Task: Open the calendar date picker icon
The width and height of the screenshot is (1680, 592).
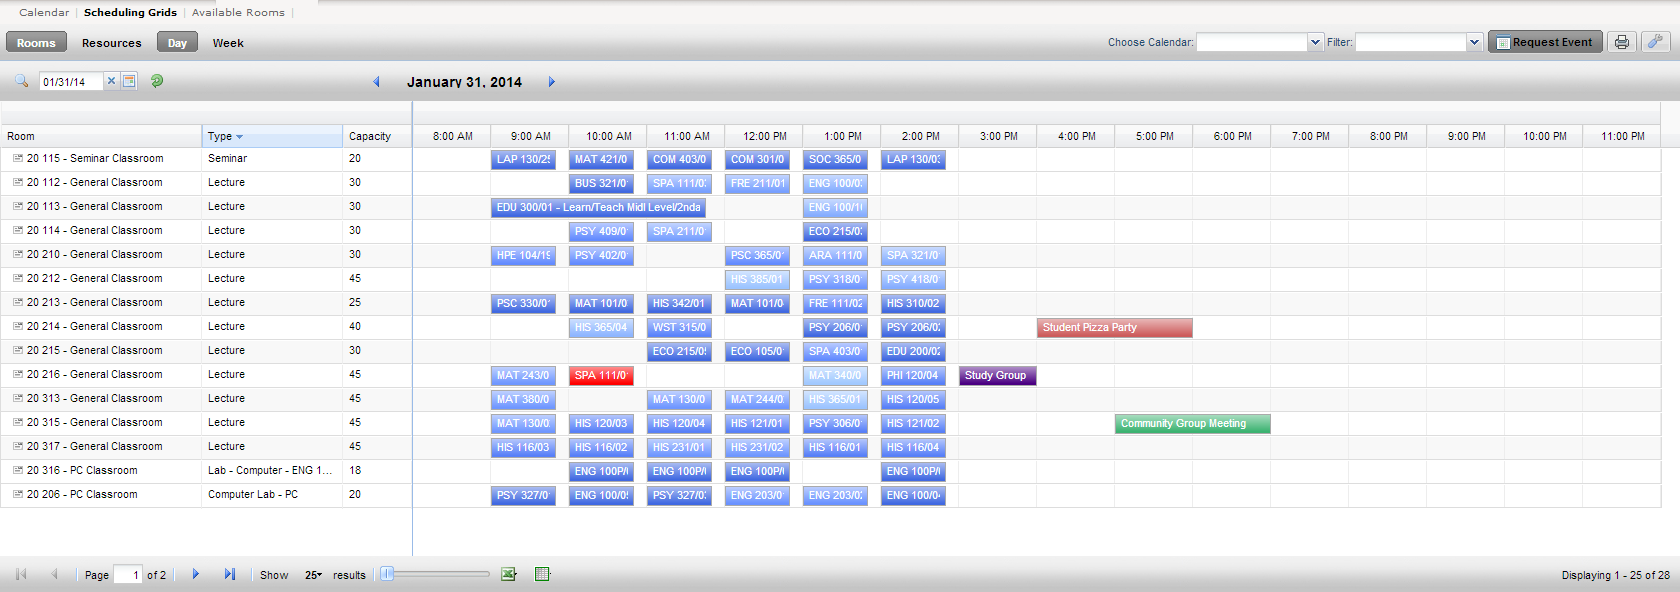Action: point(129,81)
